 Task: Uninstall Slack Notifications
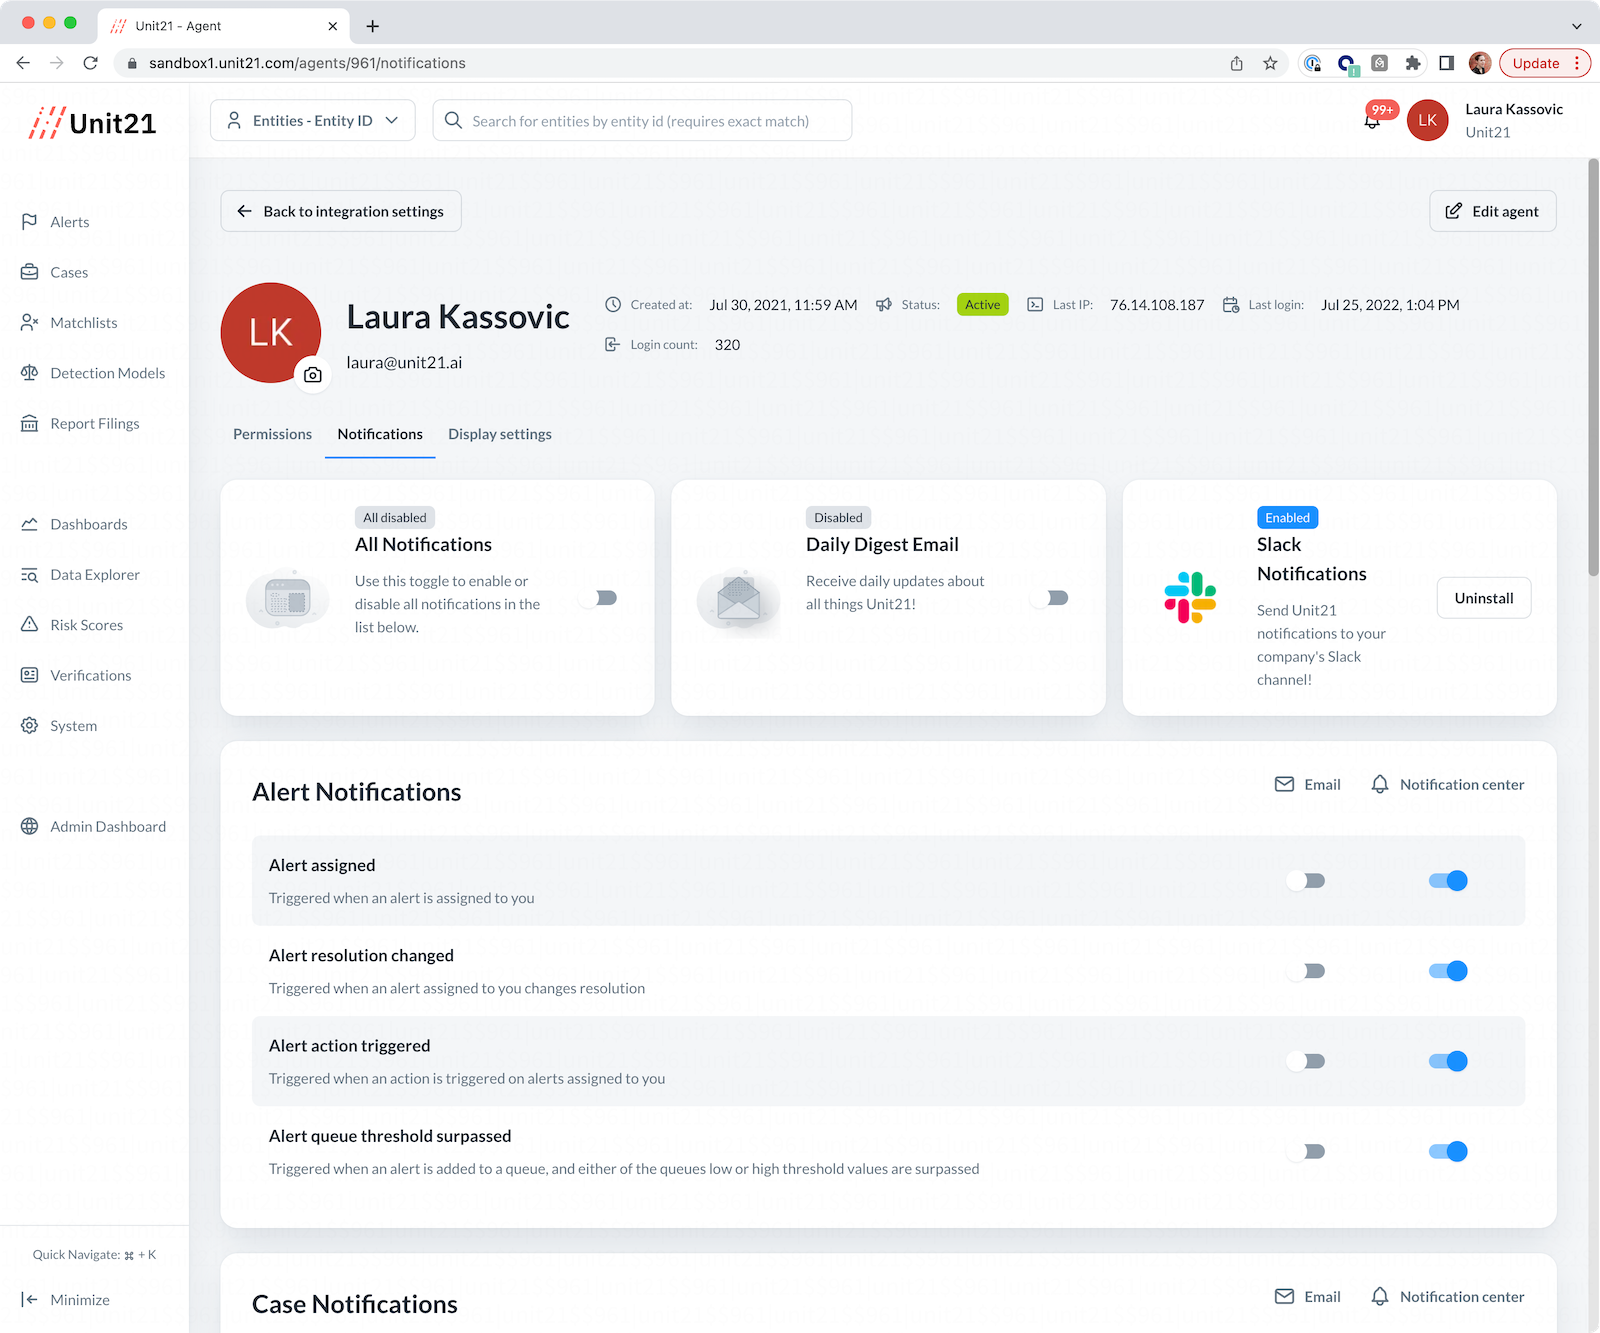[x=1484, y=598]
